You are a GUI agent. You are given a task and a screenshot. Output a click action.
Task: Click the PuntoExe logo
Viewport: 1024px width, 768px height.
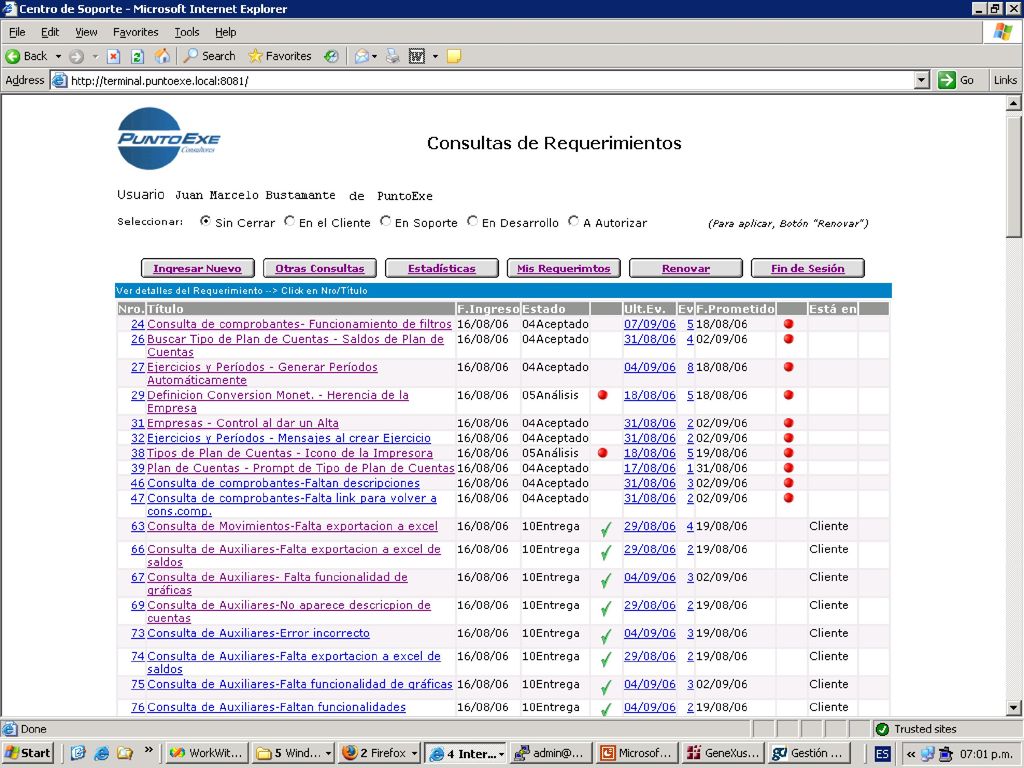pos(168,138)
